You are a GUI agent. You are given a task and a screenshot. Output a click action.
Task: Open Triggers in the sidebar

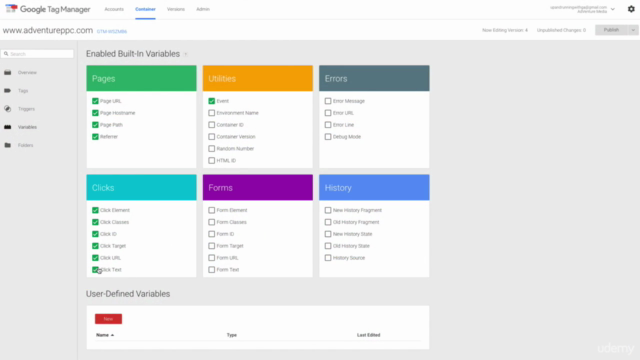pos(26,109)
